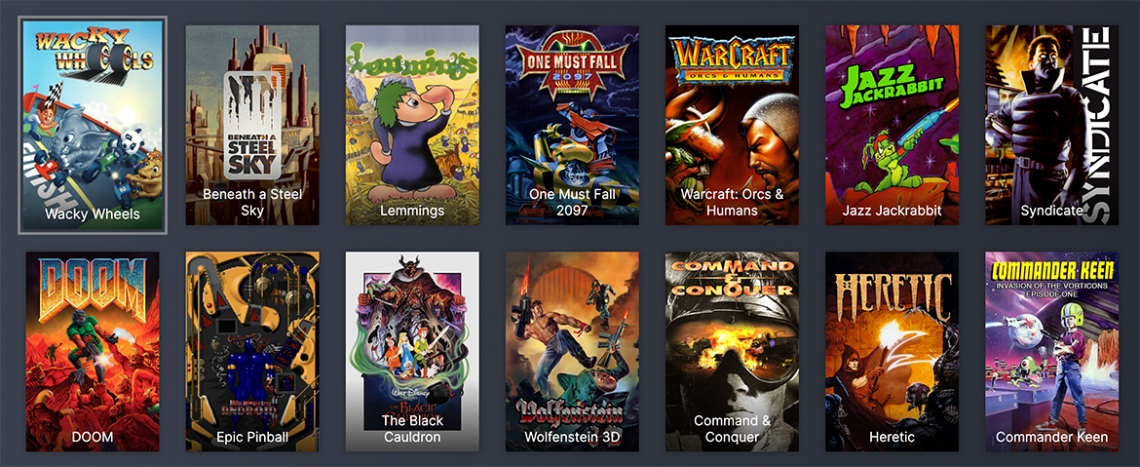Click the "Lemmings" title text

click(x=412, y=211)
